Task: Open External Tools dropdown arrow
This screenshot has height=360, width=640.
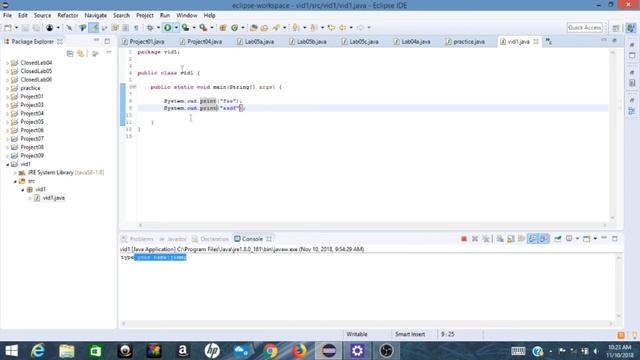Action: point(212,28)
